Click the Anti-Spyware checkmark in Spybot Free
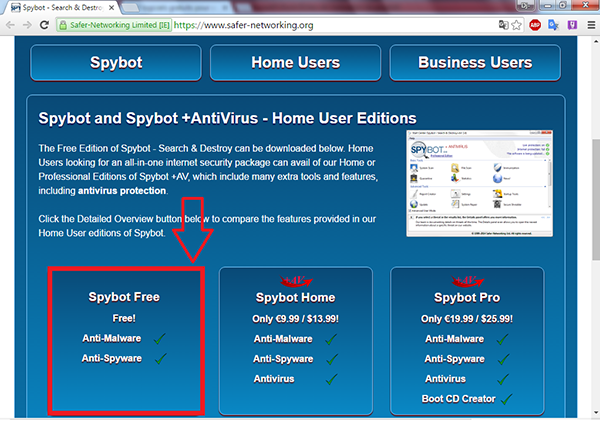600x422 pixels. 161,358
